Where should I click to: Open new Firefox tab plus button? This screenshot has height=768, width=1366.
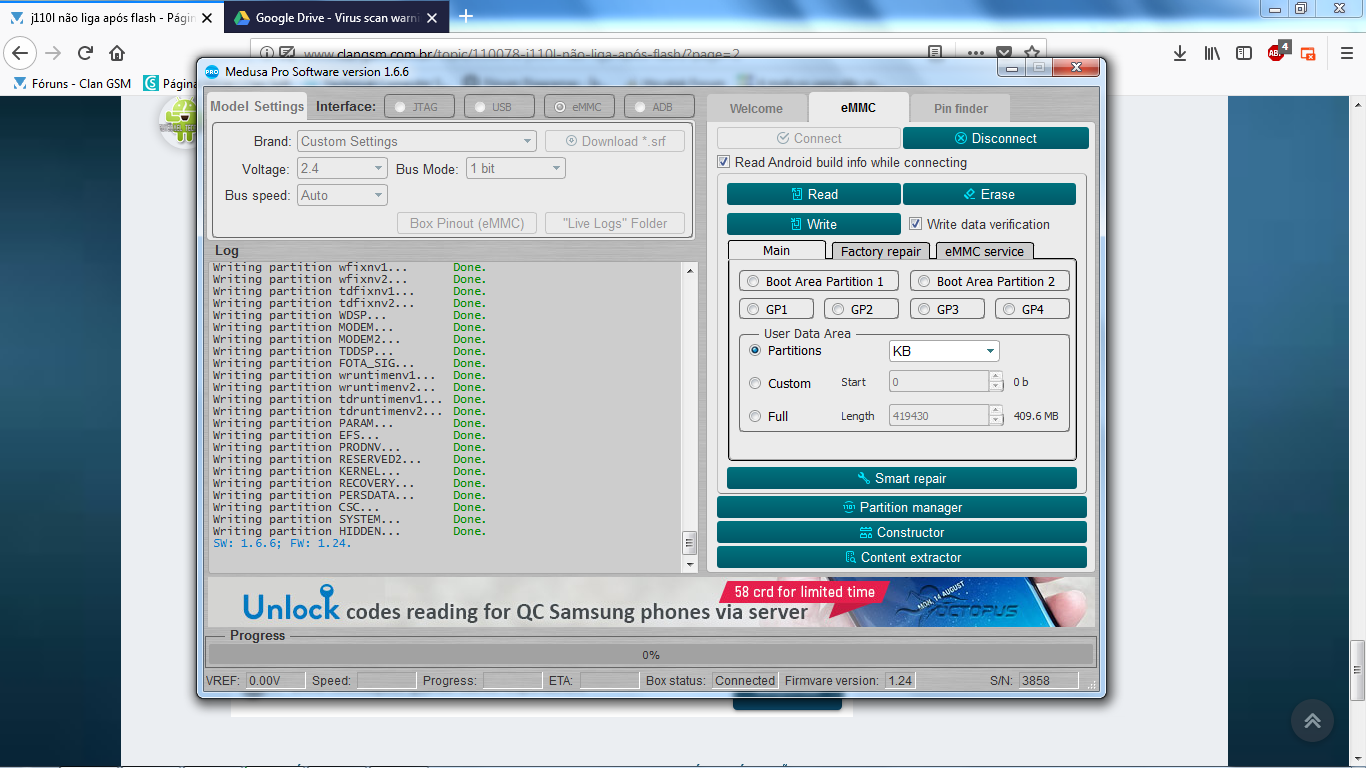pyautogui.click(x=466, y=16)
